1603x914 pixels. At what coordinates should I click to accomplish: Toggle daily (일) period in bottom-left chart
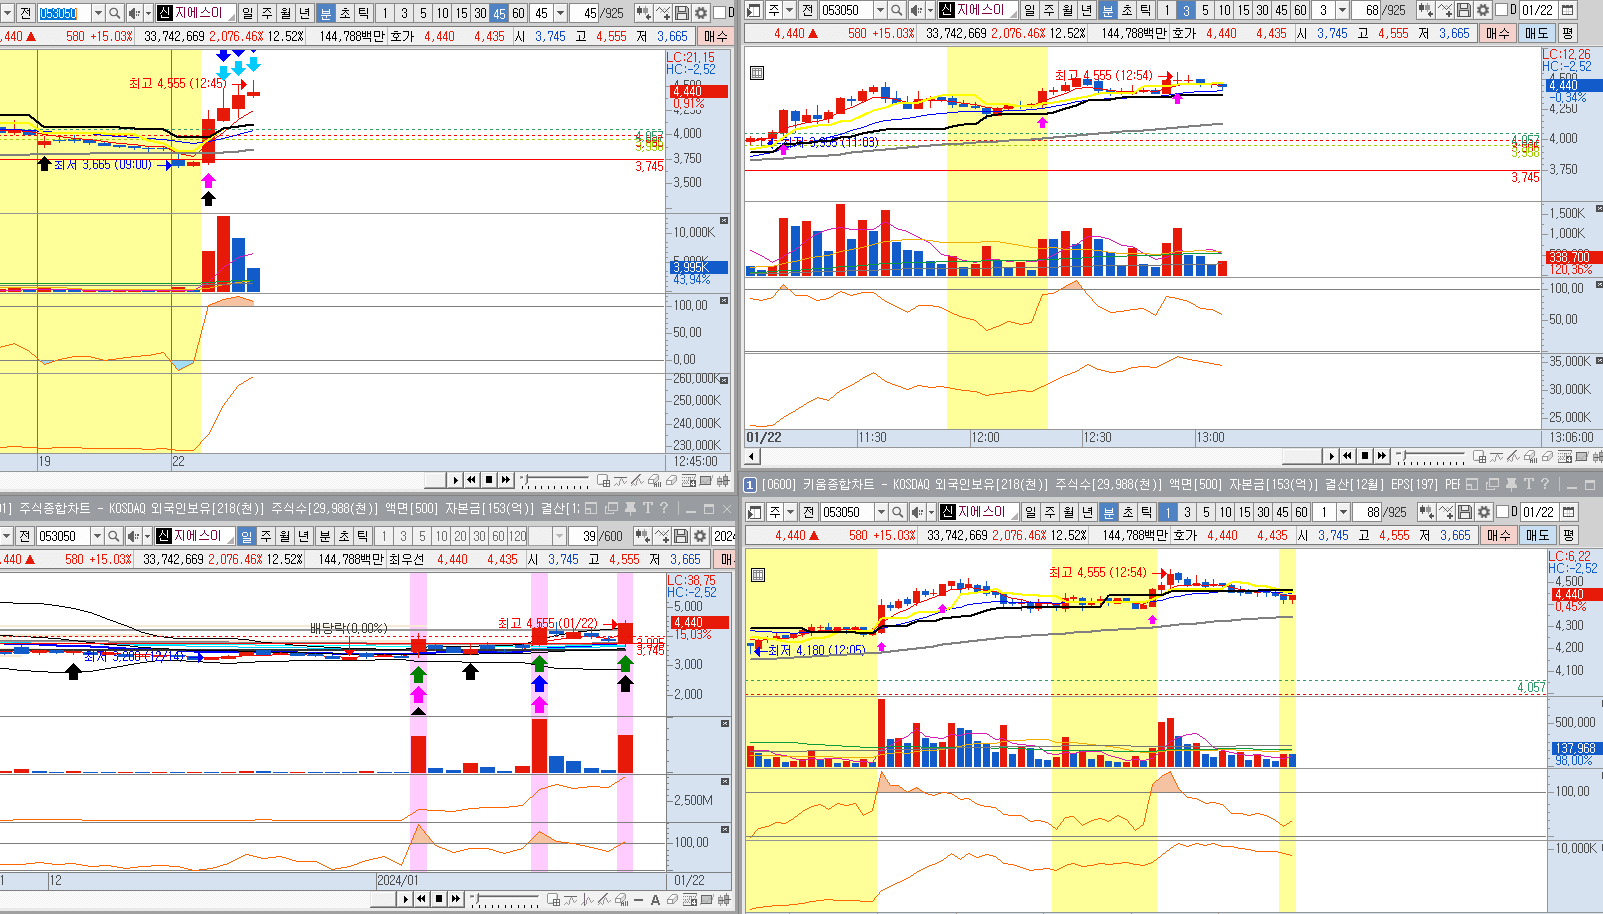(x=246, y=536)
